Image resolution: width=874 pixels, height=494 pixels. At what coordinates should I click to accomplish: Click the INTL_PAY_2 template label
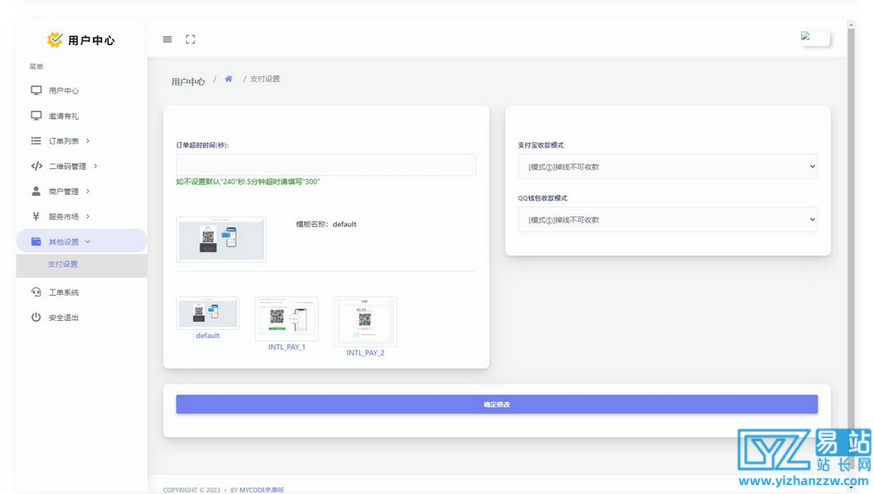[x=365, y=353]
